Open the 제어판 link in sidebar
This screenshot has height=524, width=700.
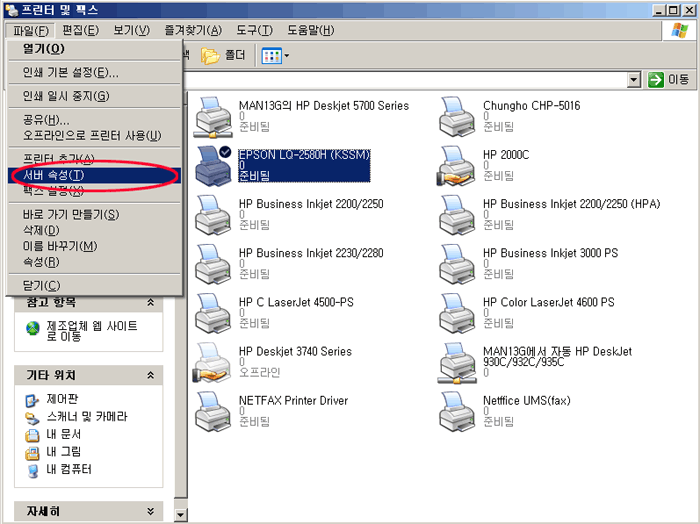[x=64, y=399]
